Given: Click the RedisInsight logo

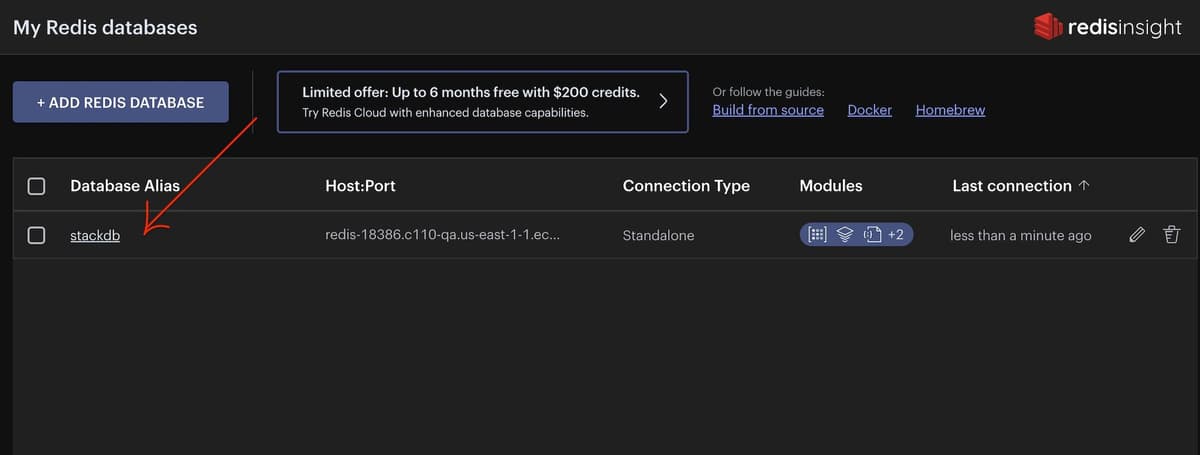Looking at the screenshot, I should 1107,28.
